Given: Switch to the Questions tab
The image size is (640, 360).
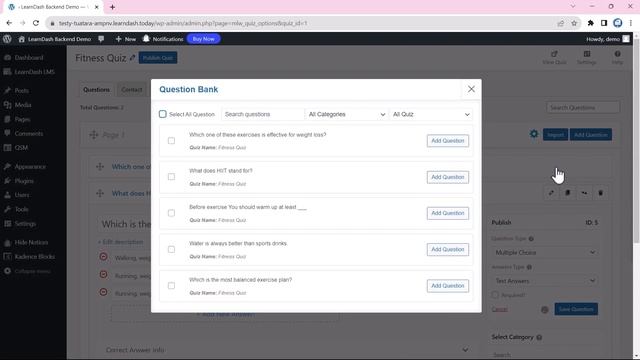Looking at the screenshot, I should [x=96, y=90].
